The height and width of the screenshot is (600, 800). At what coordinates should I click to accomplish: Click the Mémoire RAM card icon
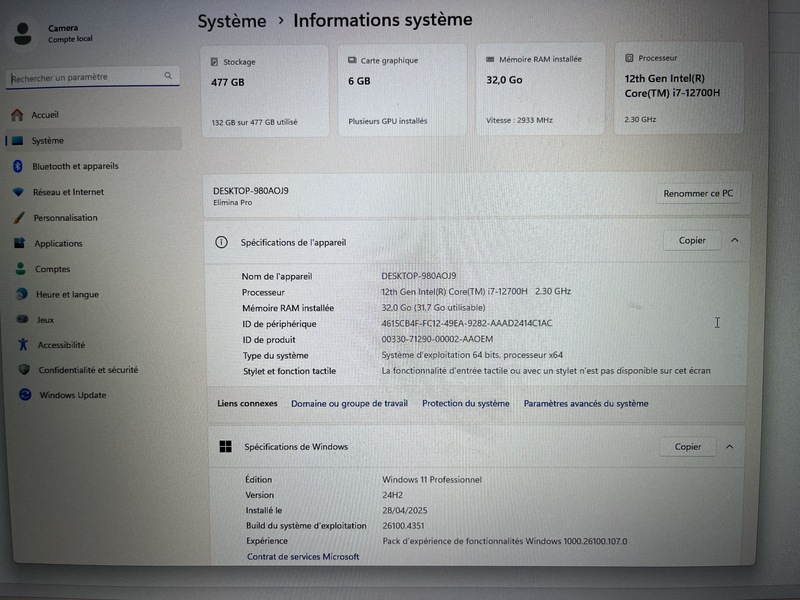[490, 59]
